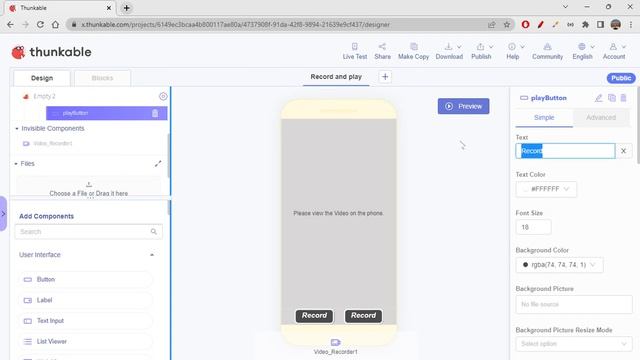Image resolution: width=640 pixels, height=360 pixels.
Task: Collapse the Invisible Components section
Action: 17,129
